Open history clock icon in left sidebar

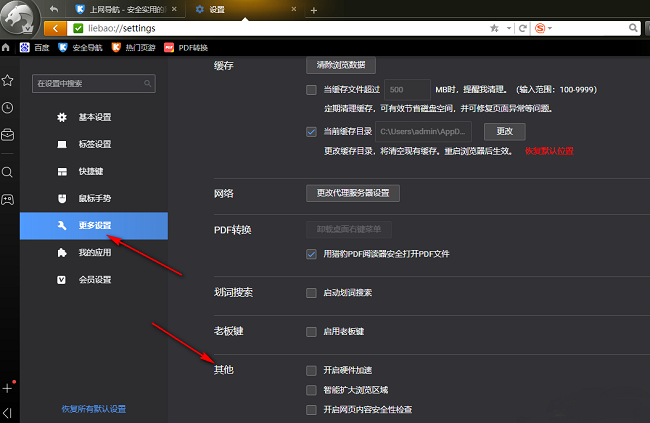pyautogui.click(x=7, y=108)
